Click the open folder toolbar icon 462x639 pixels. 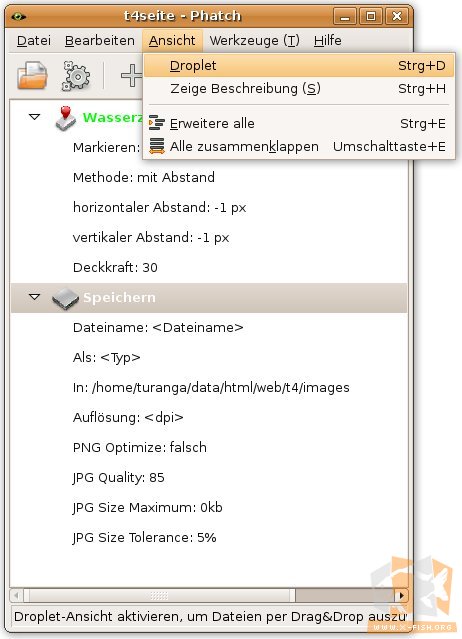point(32,75)
